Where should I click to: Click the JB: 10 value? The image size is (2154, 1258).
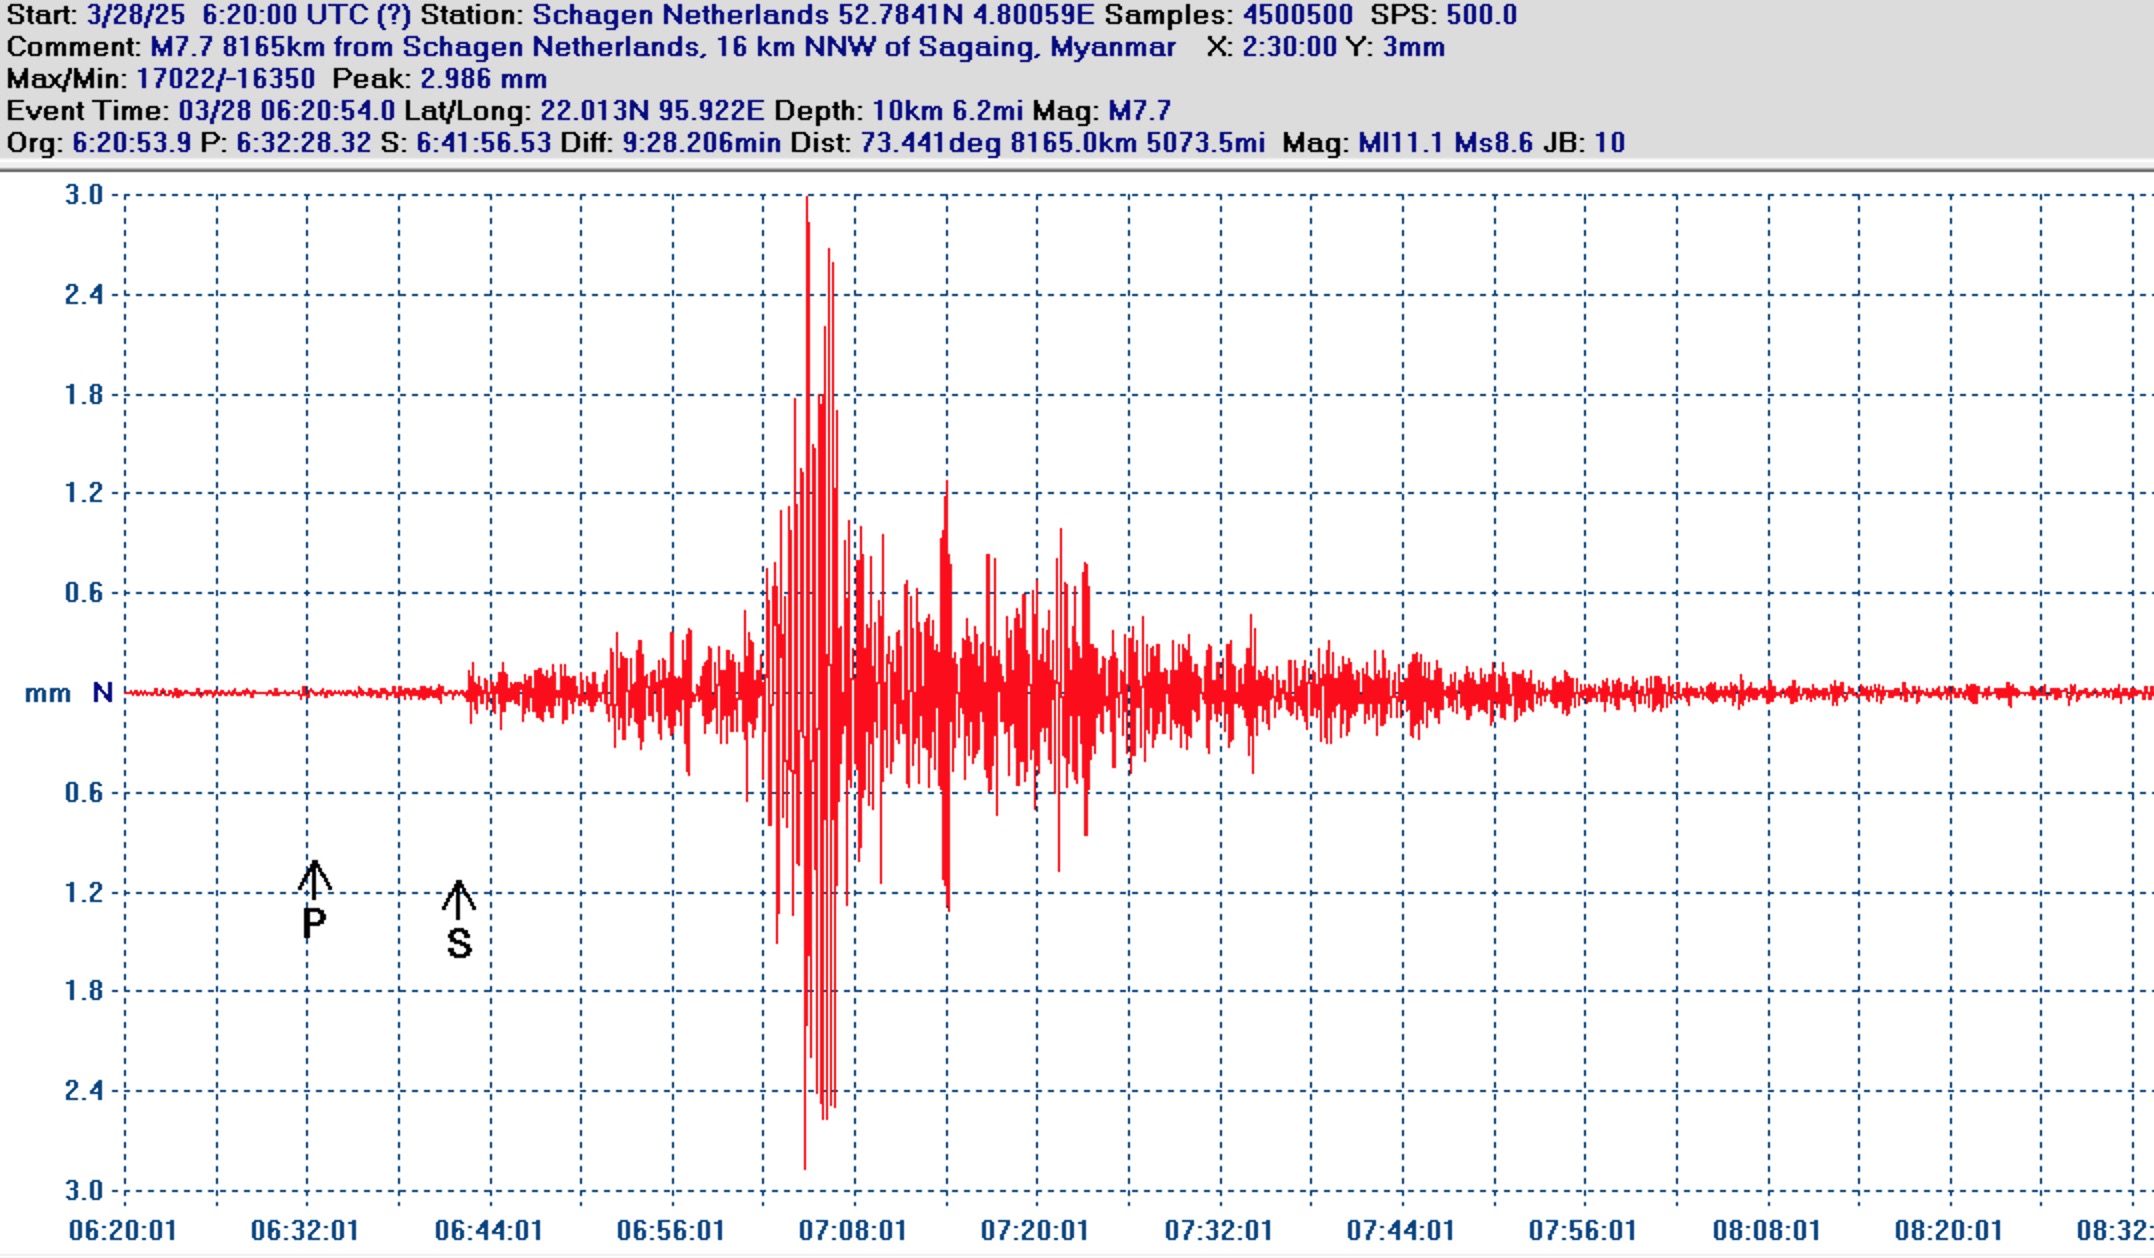click(x=1608, y=143)
